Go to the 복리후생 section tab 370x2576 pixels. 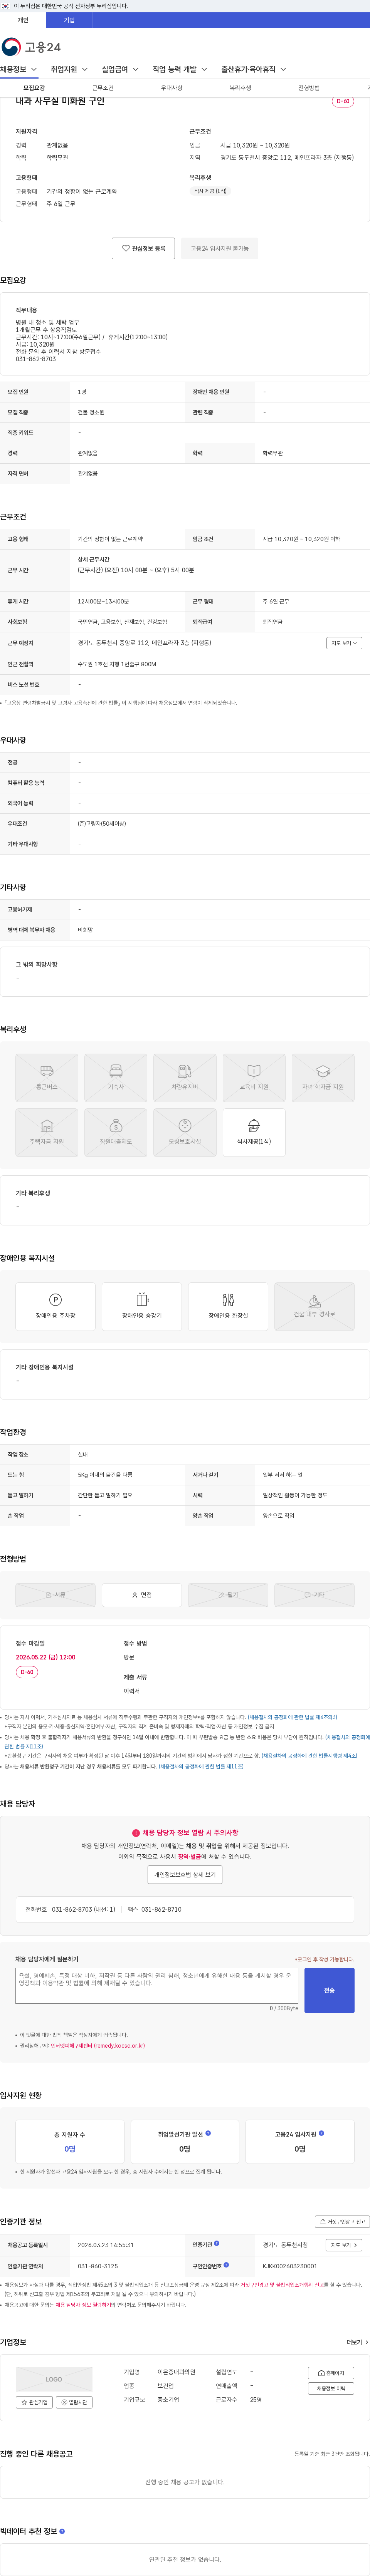240,88
